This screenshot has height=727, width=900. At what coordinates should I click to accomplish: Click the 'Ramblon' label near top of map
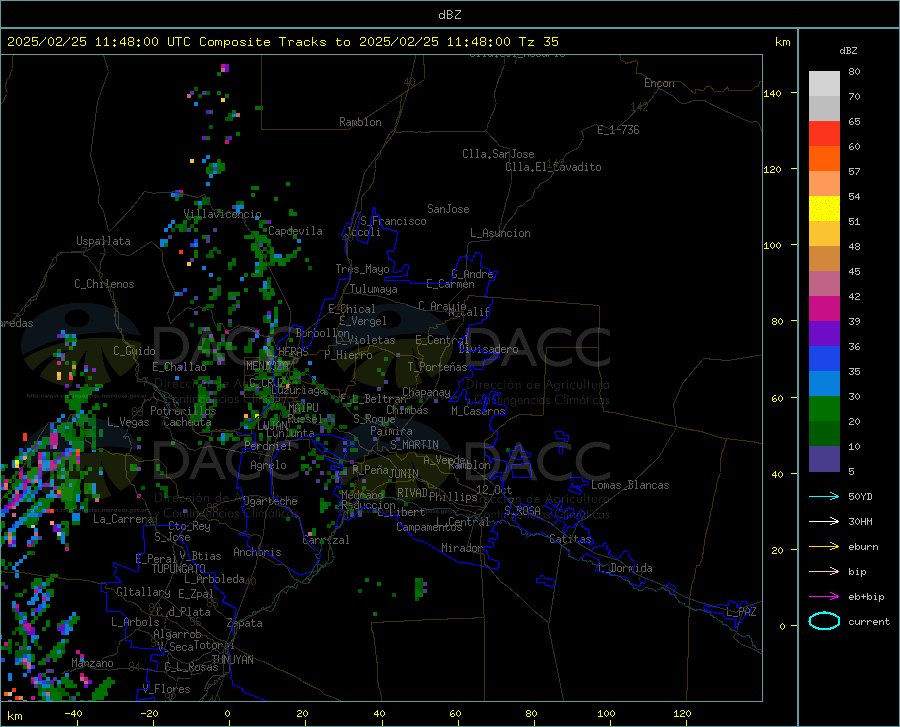click(360, 122)
